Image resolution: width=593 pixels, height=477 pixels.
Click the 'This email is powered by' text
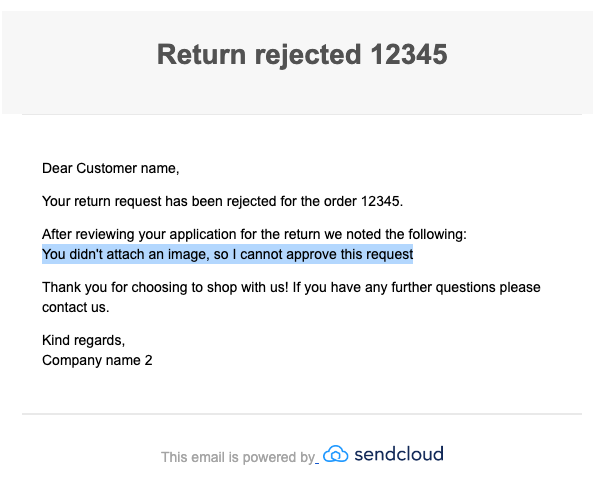pos(238,457)
